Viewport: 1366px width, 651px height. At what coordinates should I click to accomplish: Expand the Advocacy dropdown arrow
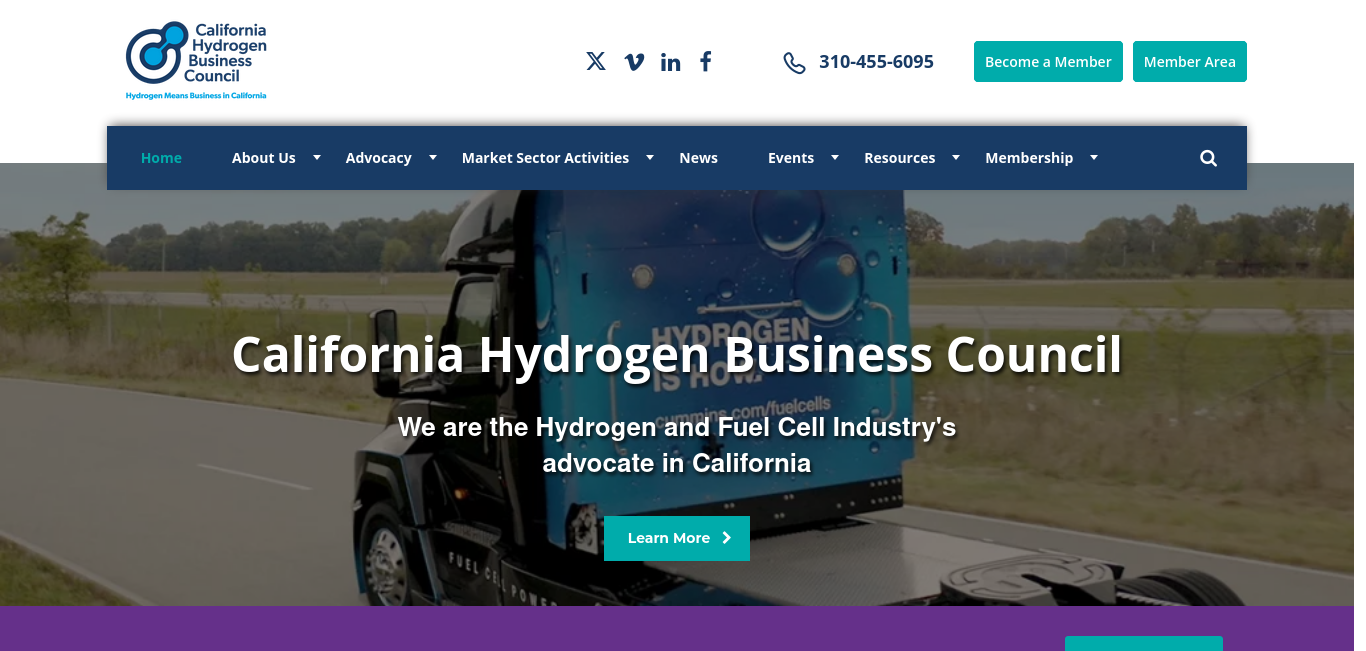pos(433,157)
